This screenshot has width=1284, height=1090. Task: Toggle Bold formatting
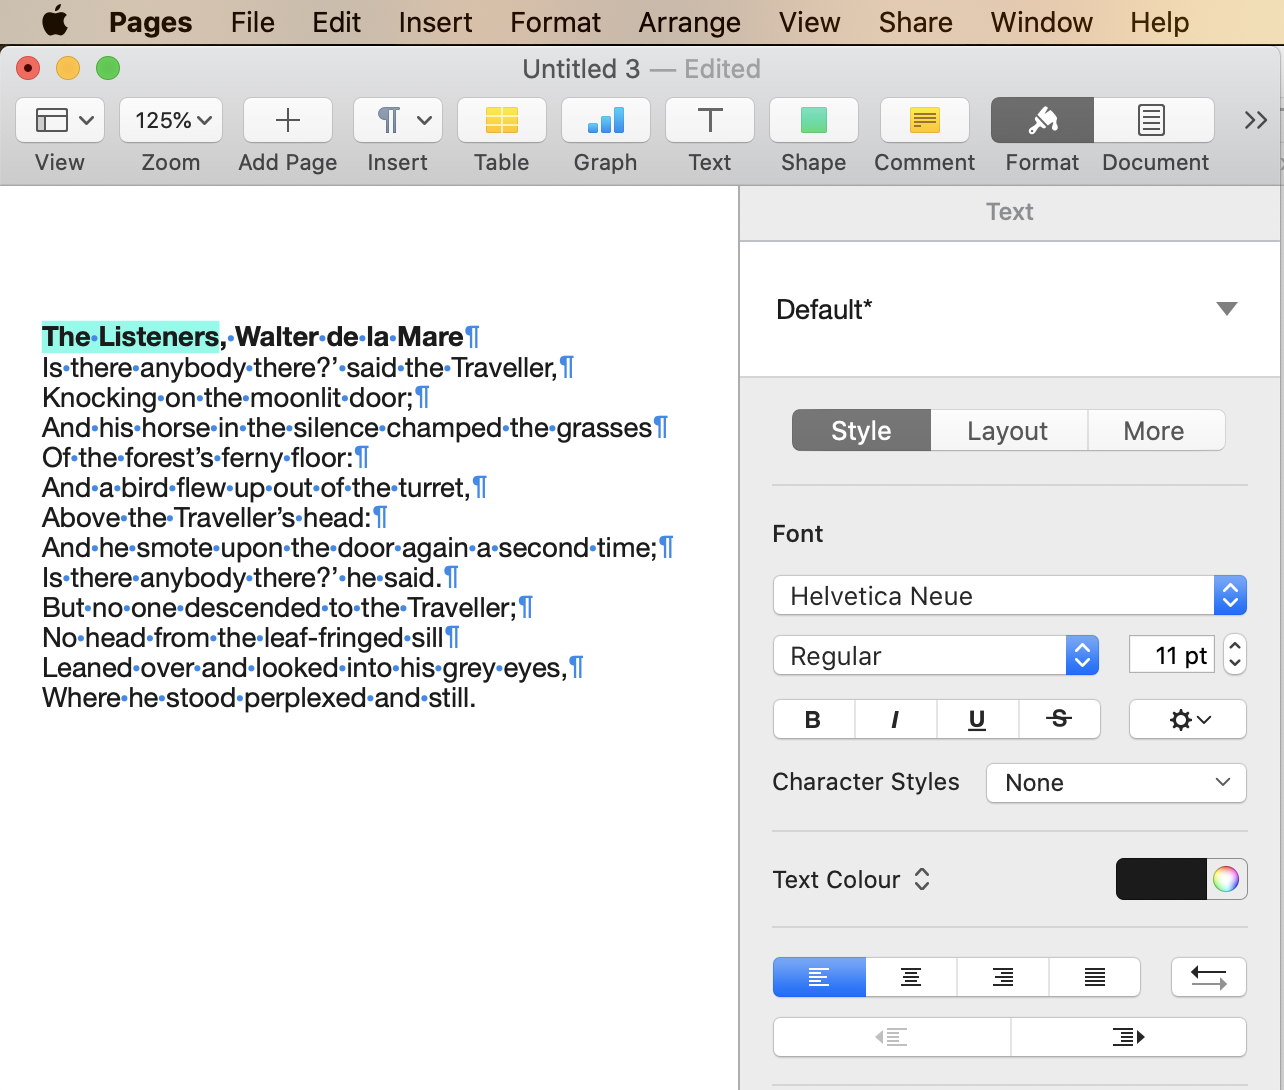[814, 719]
